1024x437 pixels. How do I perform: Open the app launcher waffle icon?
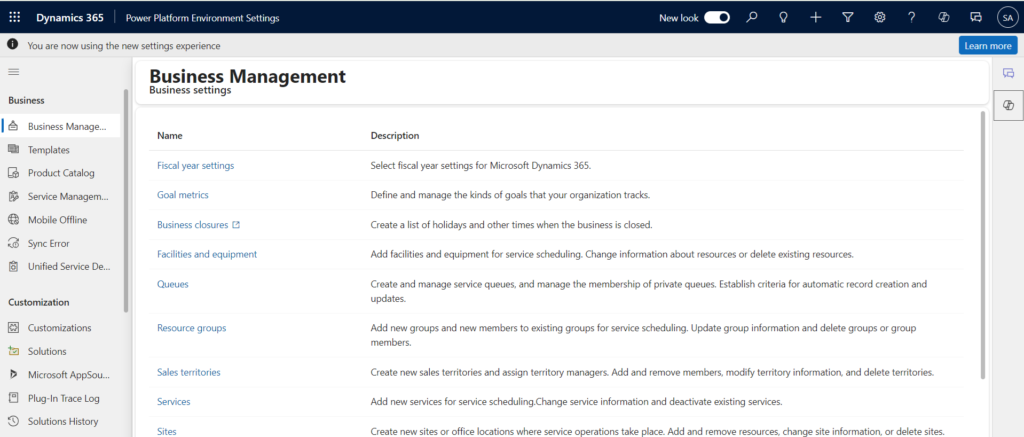point(14,17)
